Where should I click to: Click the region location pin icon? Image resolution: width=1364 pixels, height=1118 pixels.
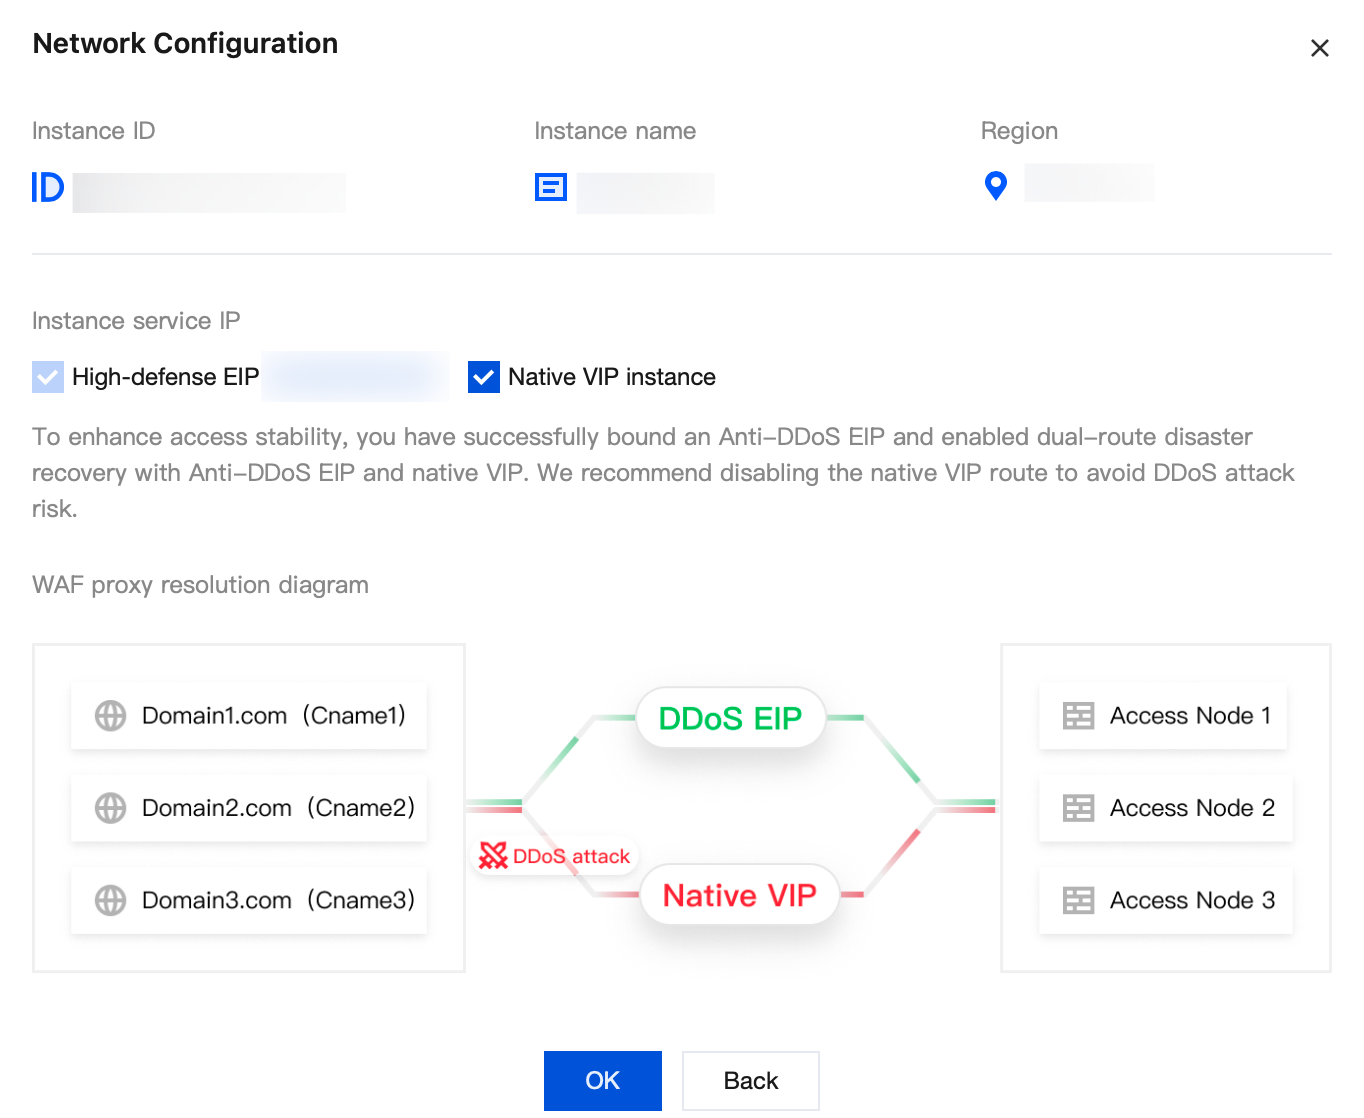[x=995, y=186]
